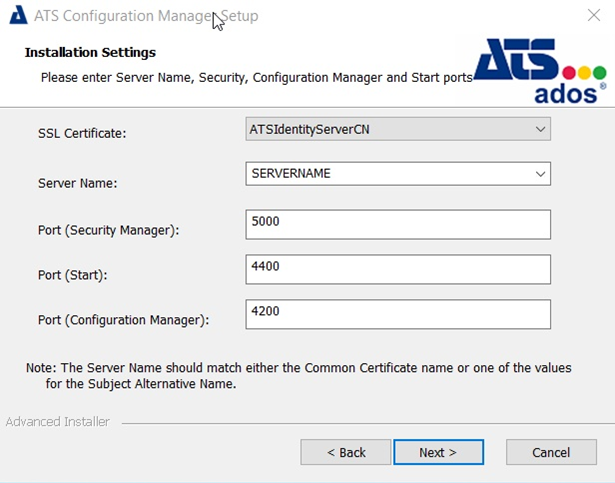Select the ATSIdentityServerCN combo box value
Screen dimensions: 615x483
388,129
